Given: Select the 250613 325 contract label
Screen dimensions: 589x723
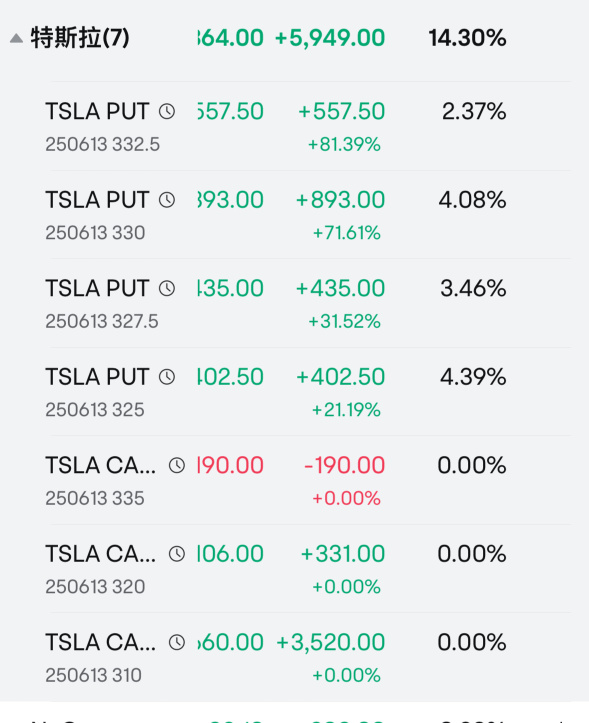Looking at the screenshot, I should coord(95,410).
